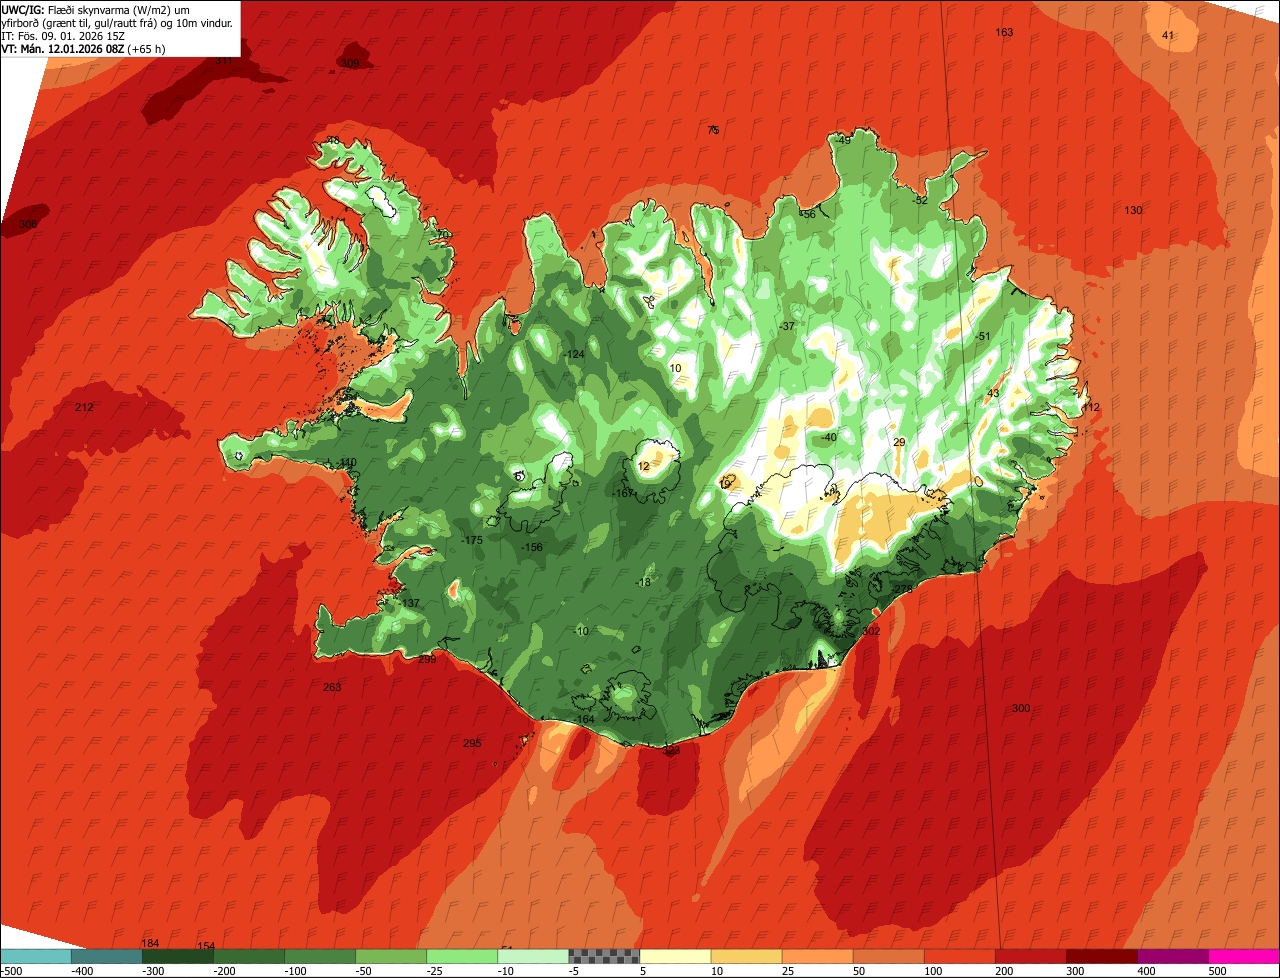Pick the dark red 300 to 400 swatch
Image resolution: width=1280 pixels, height=978 pixels.
pyautogui.click(x=1101, y=955)
